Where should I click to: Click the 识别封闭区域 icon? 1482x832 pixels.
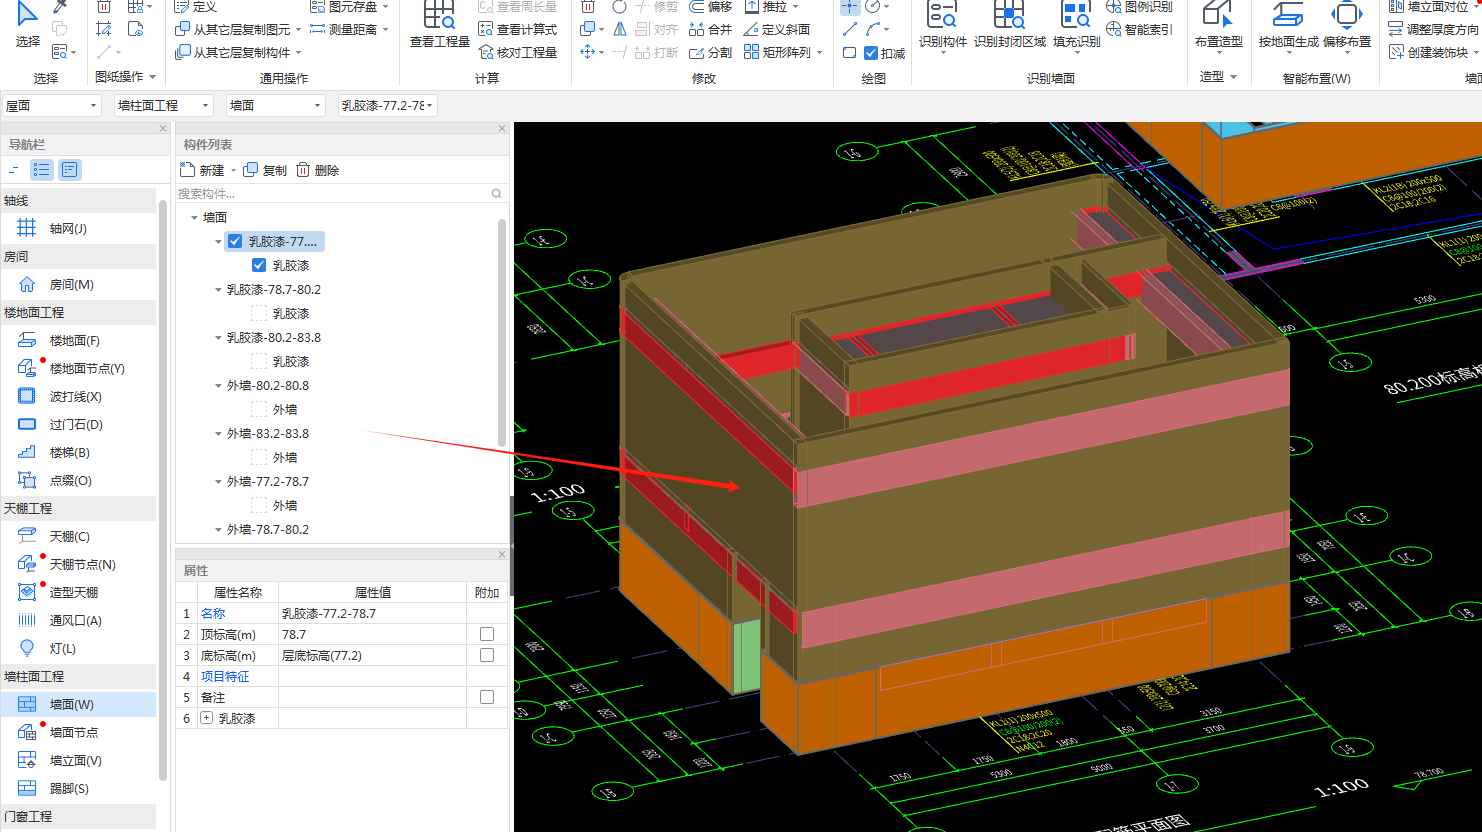tap(1010, 14)
